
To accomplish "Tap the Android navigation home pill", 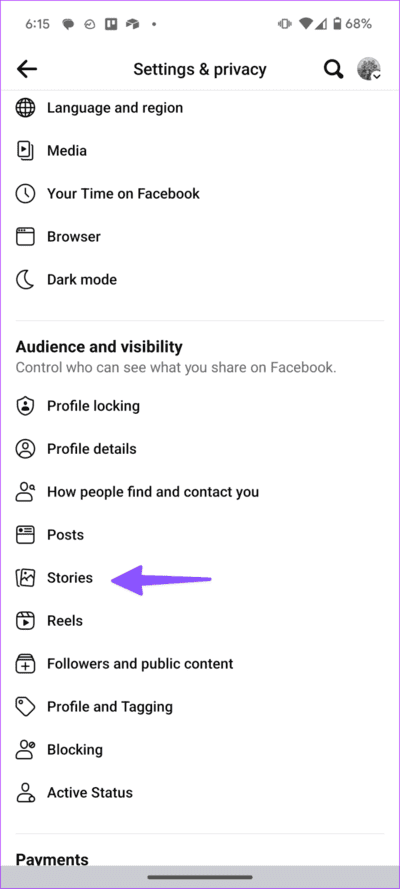I will tap(200, 878).
